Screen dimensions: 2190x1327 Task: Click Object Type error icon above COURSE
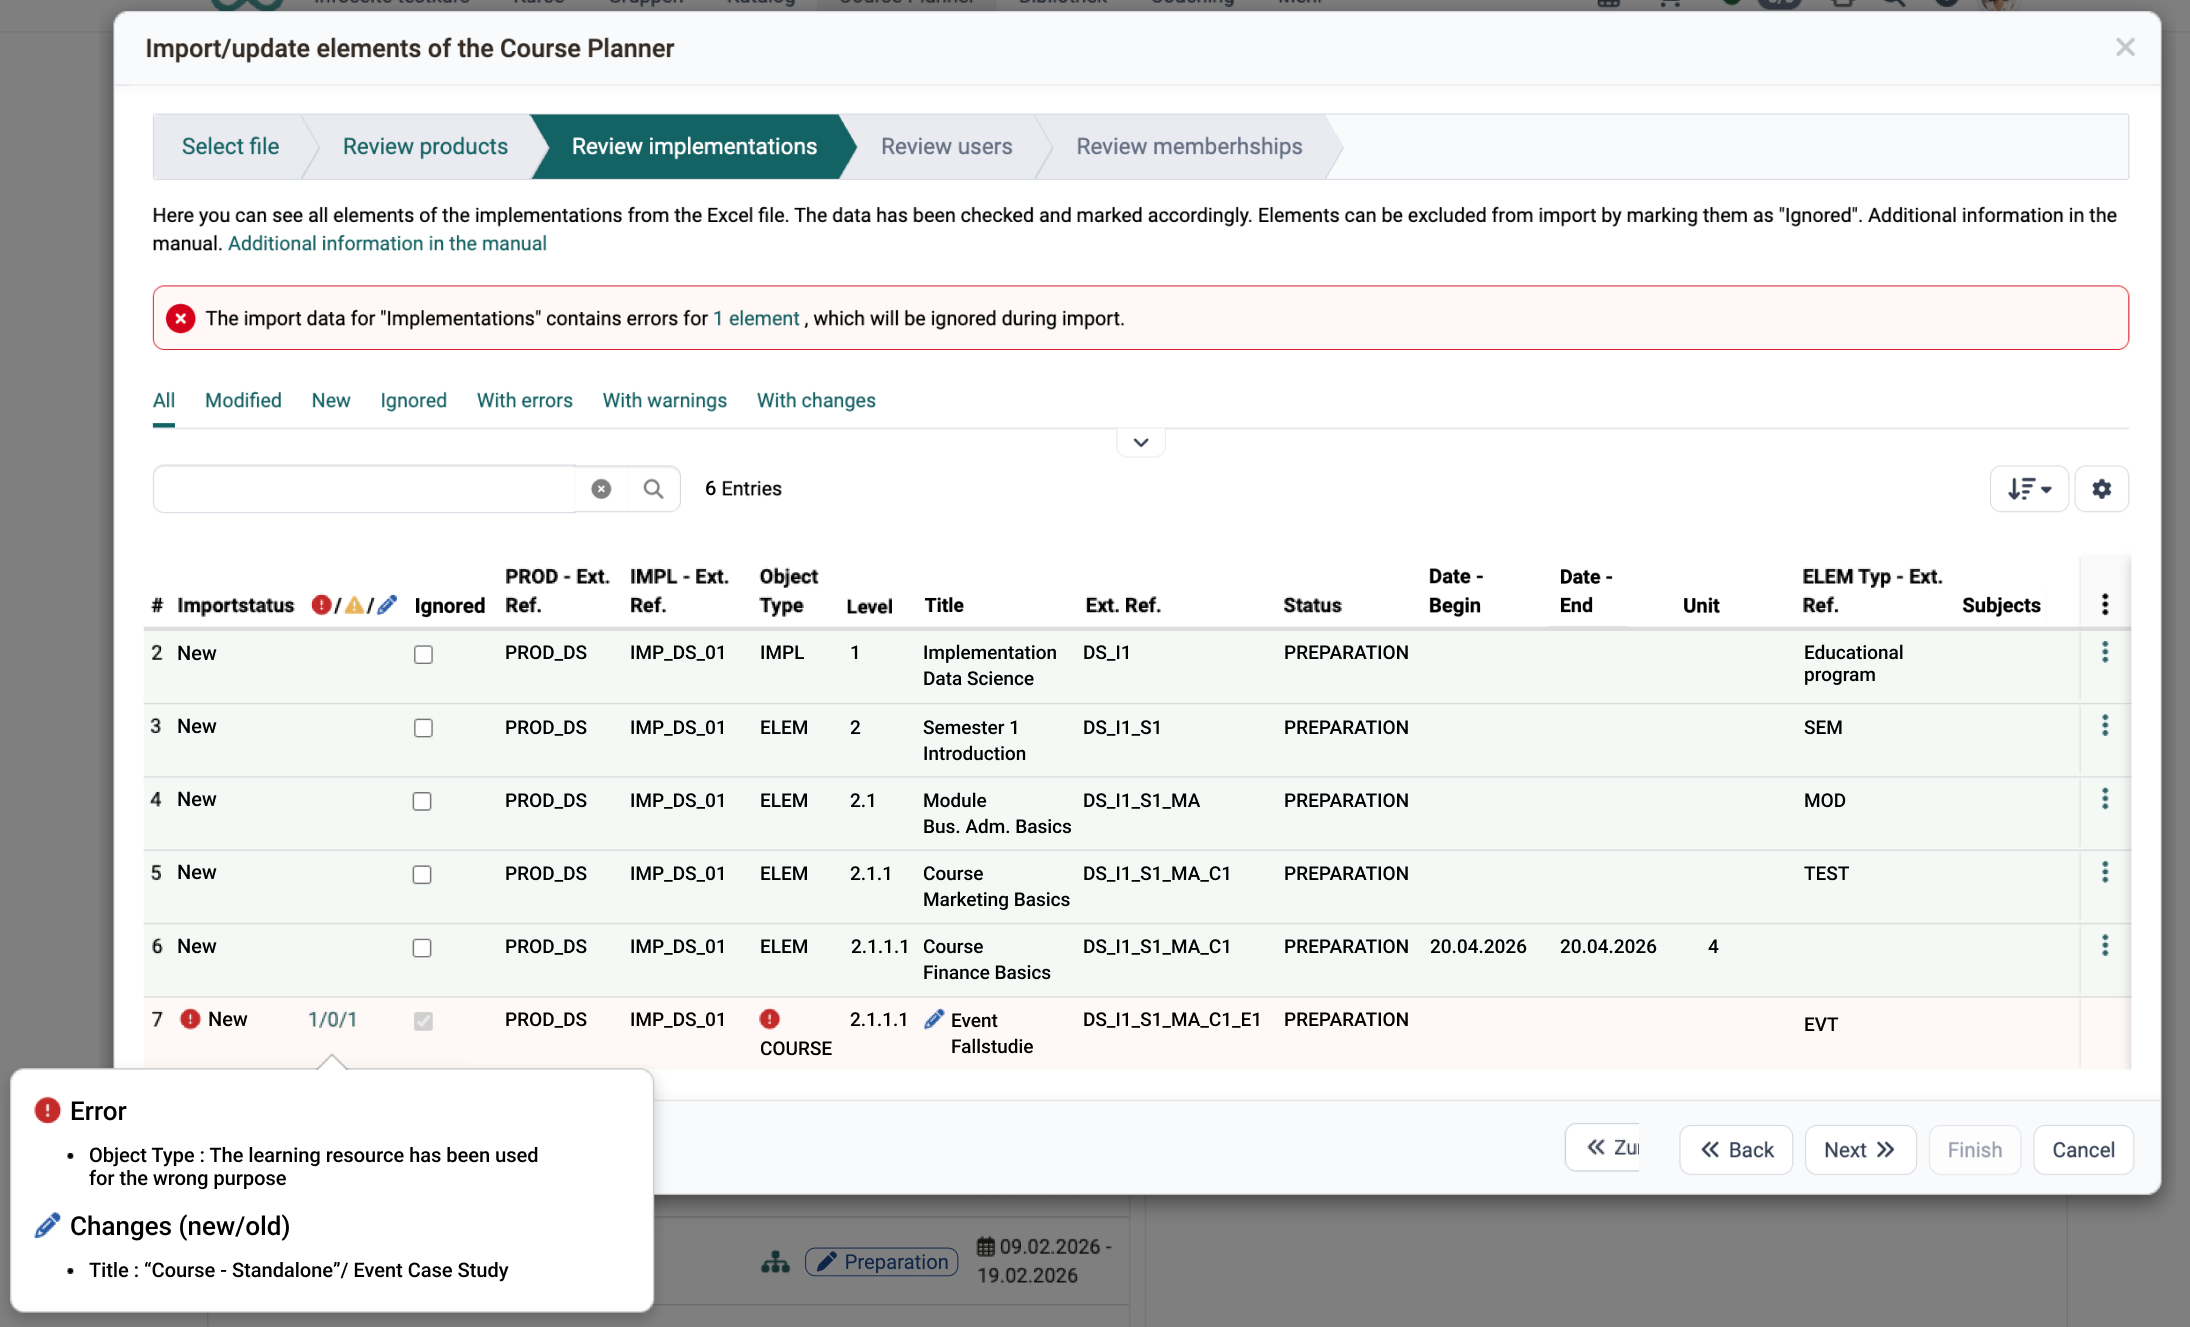tap(769, 1018)
